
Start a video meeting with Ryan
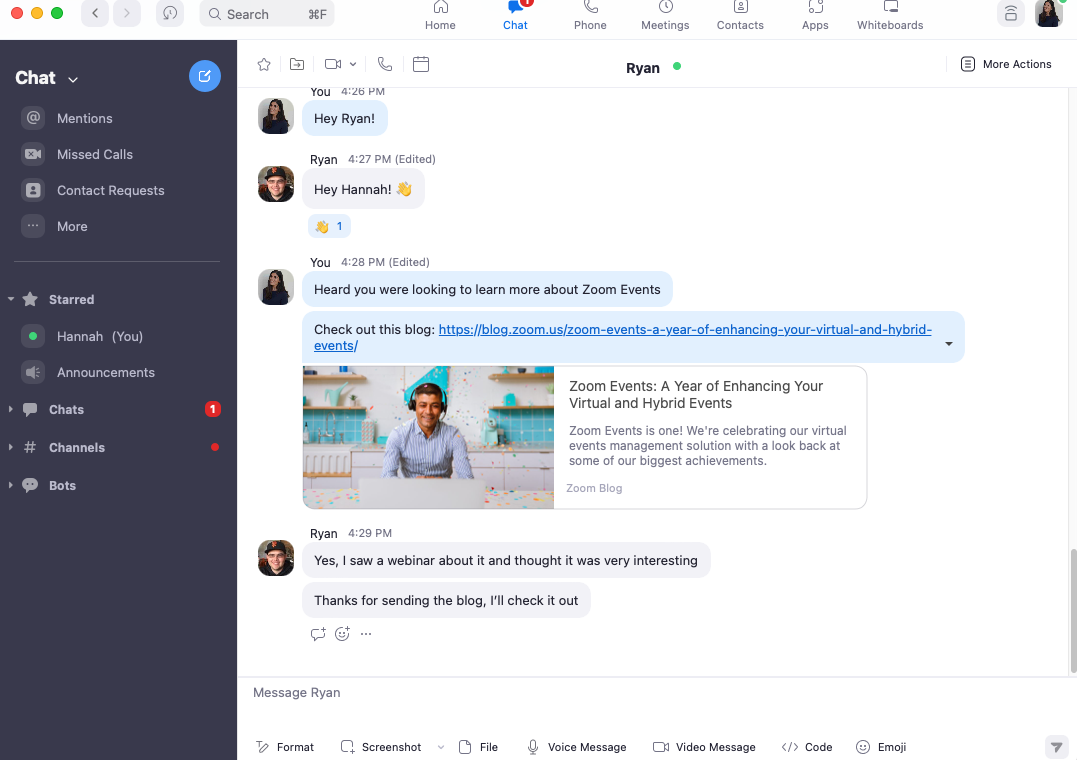[x=333, y=65]
